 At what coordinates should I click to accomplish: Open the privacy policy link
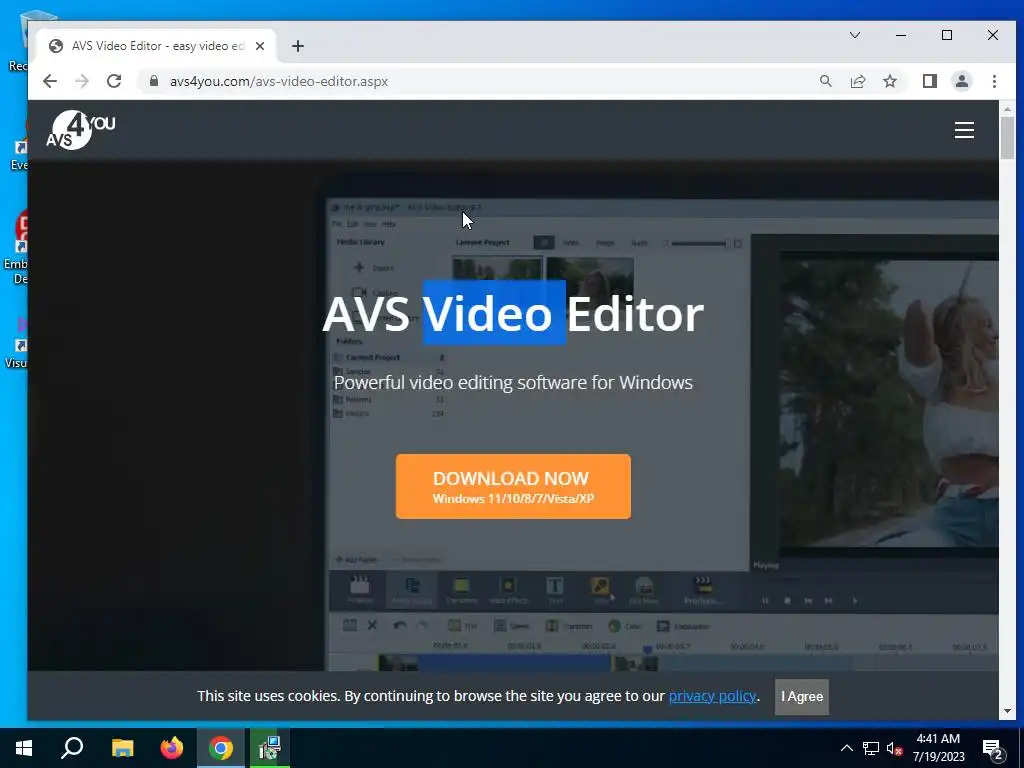(712, 696)
